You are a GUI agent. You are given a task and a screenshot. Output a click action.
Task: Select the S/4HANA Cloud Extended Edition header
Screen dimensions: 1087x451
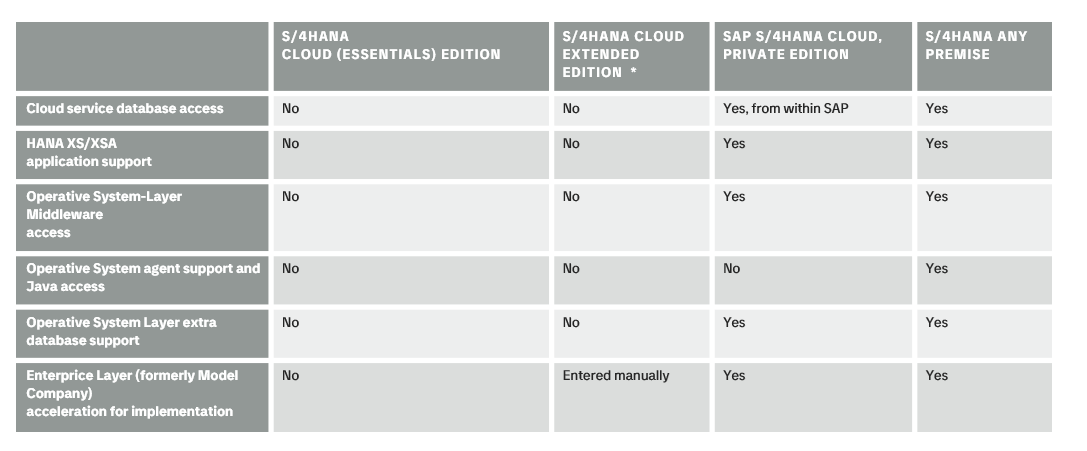(x=623, y=54)
